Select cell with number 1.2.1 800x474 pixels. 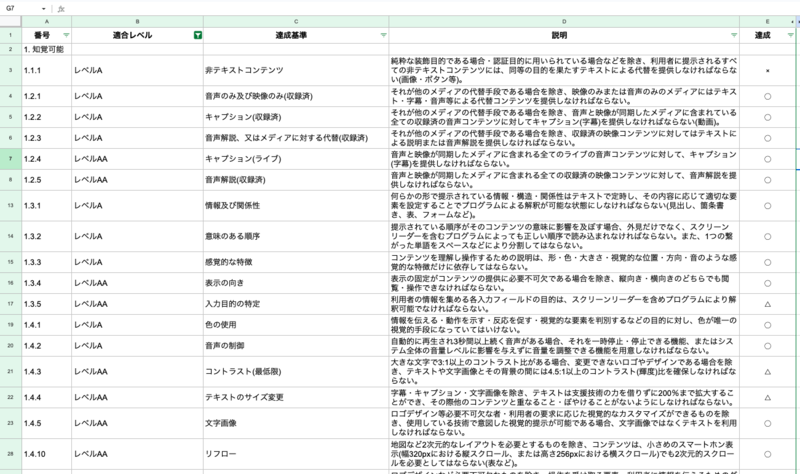(46, 96)
